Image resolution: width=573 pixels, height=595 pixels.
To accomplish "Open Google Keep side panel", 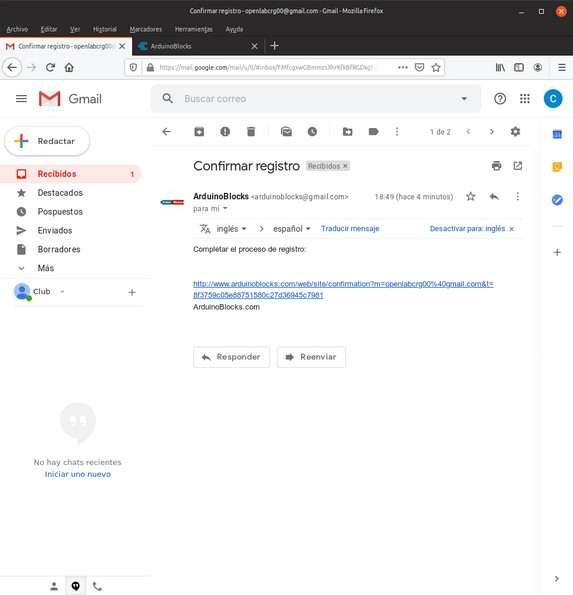I will coord(557,167).
